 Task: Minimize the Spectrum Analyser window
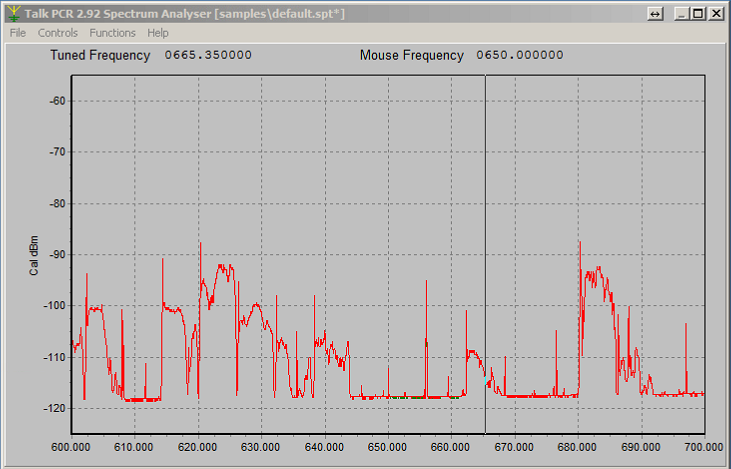tap(682, 14)
